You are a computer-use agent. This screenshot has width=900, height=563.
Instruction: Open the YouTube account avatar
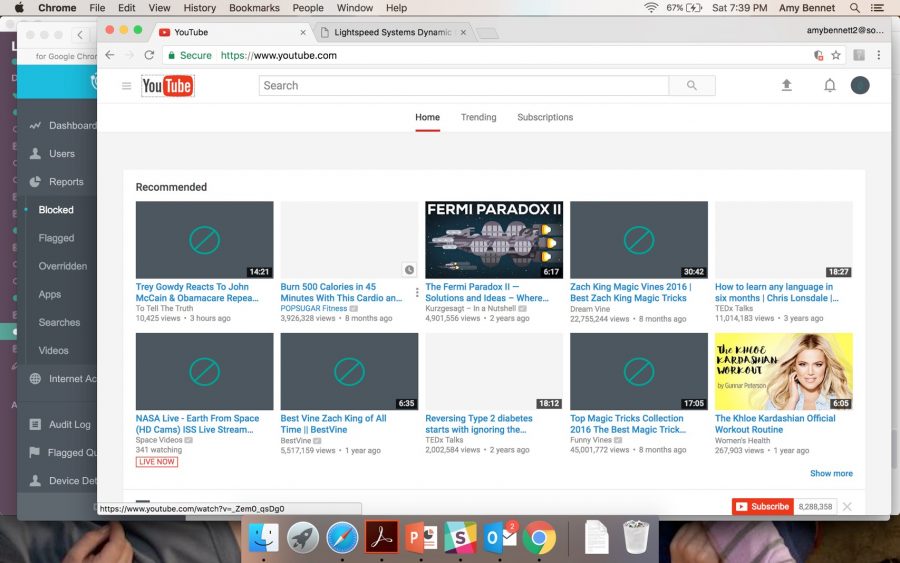tap(859, 86)
